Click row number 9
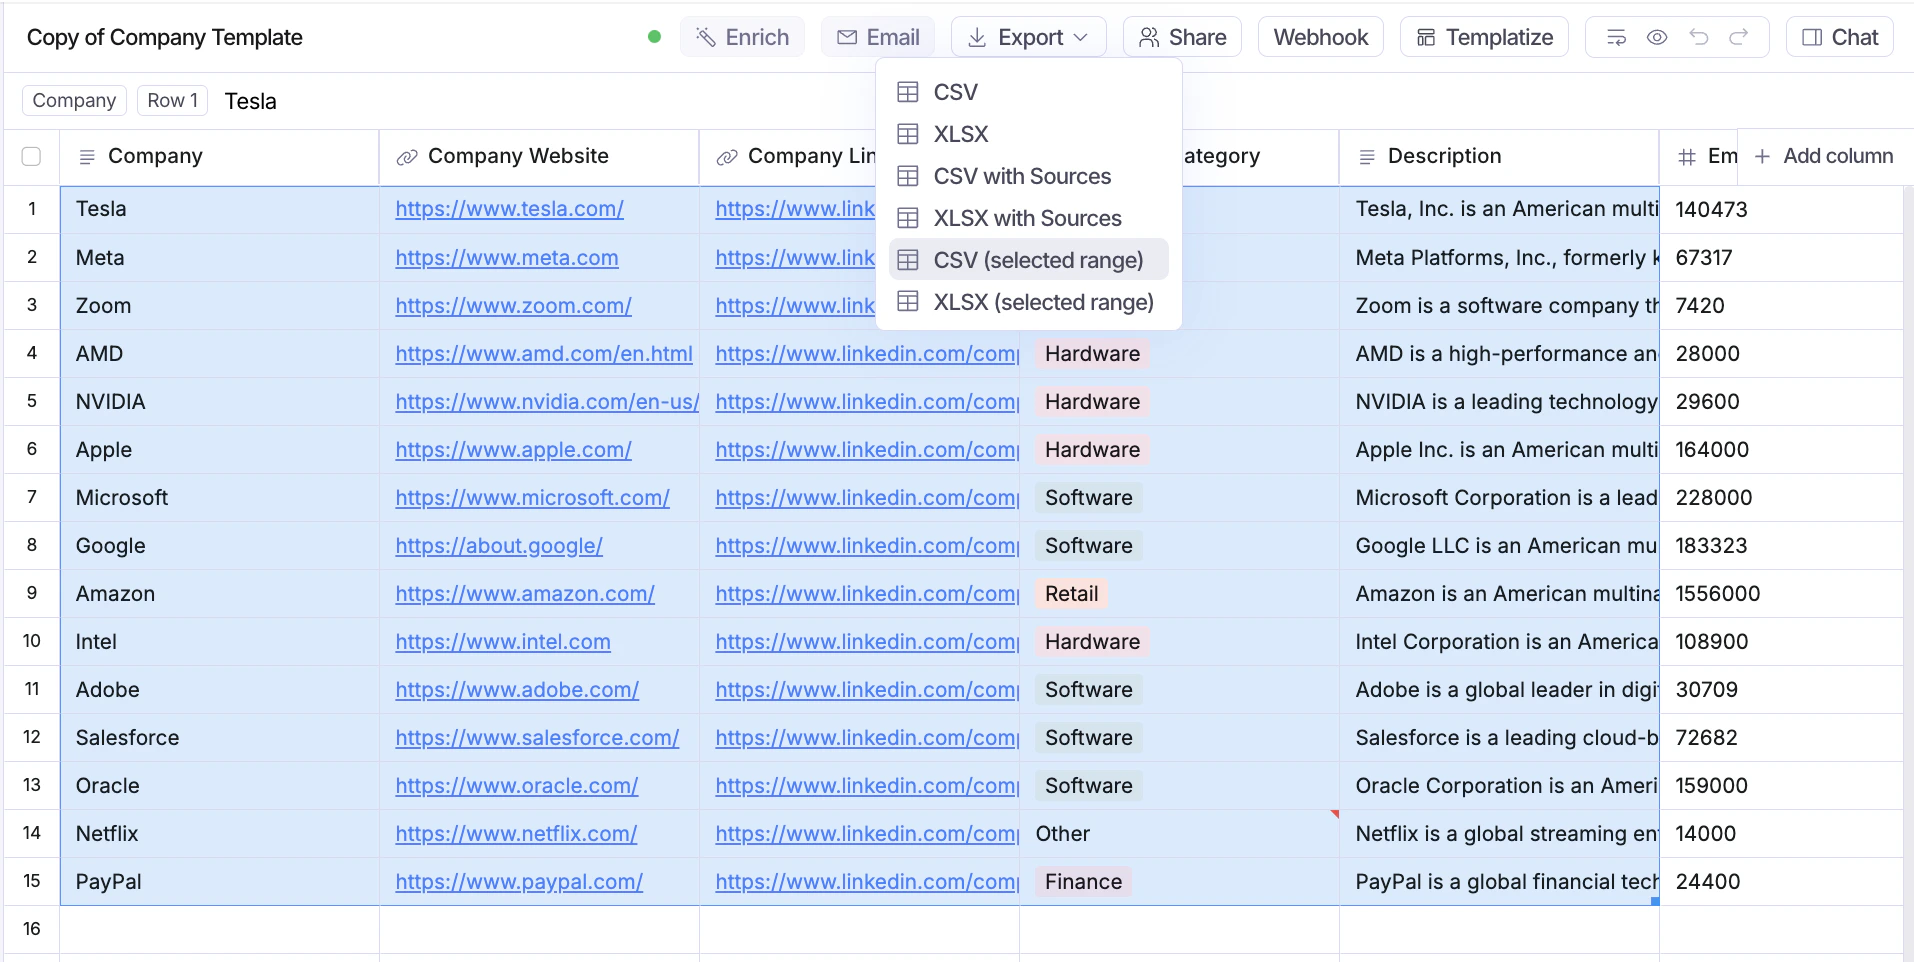Screen dimensions: 1914x962 (x=32, y=593)
